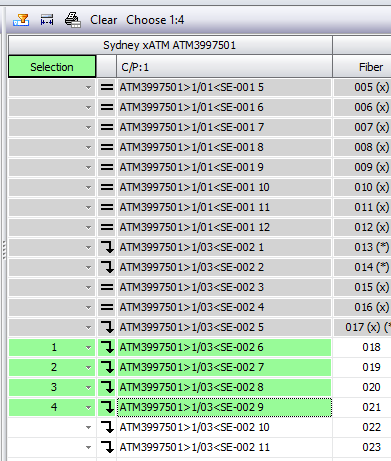391x461 pixels.
Task: Select row ATM3997501>1/03<SE-002 7
Action: (224, 367)
